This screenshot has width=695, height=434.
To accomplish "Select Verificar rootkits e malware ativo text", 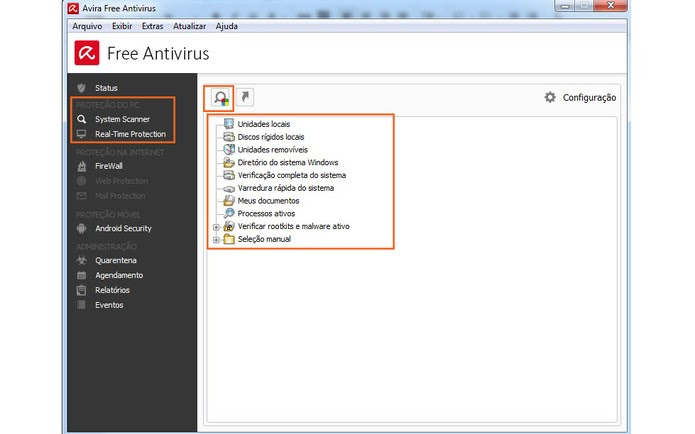I will 293,227.
